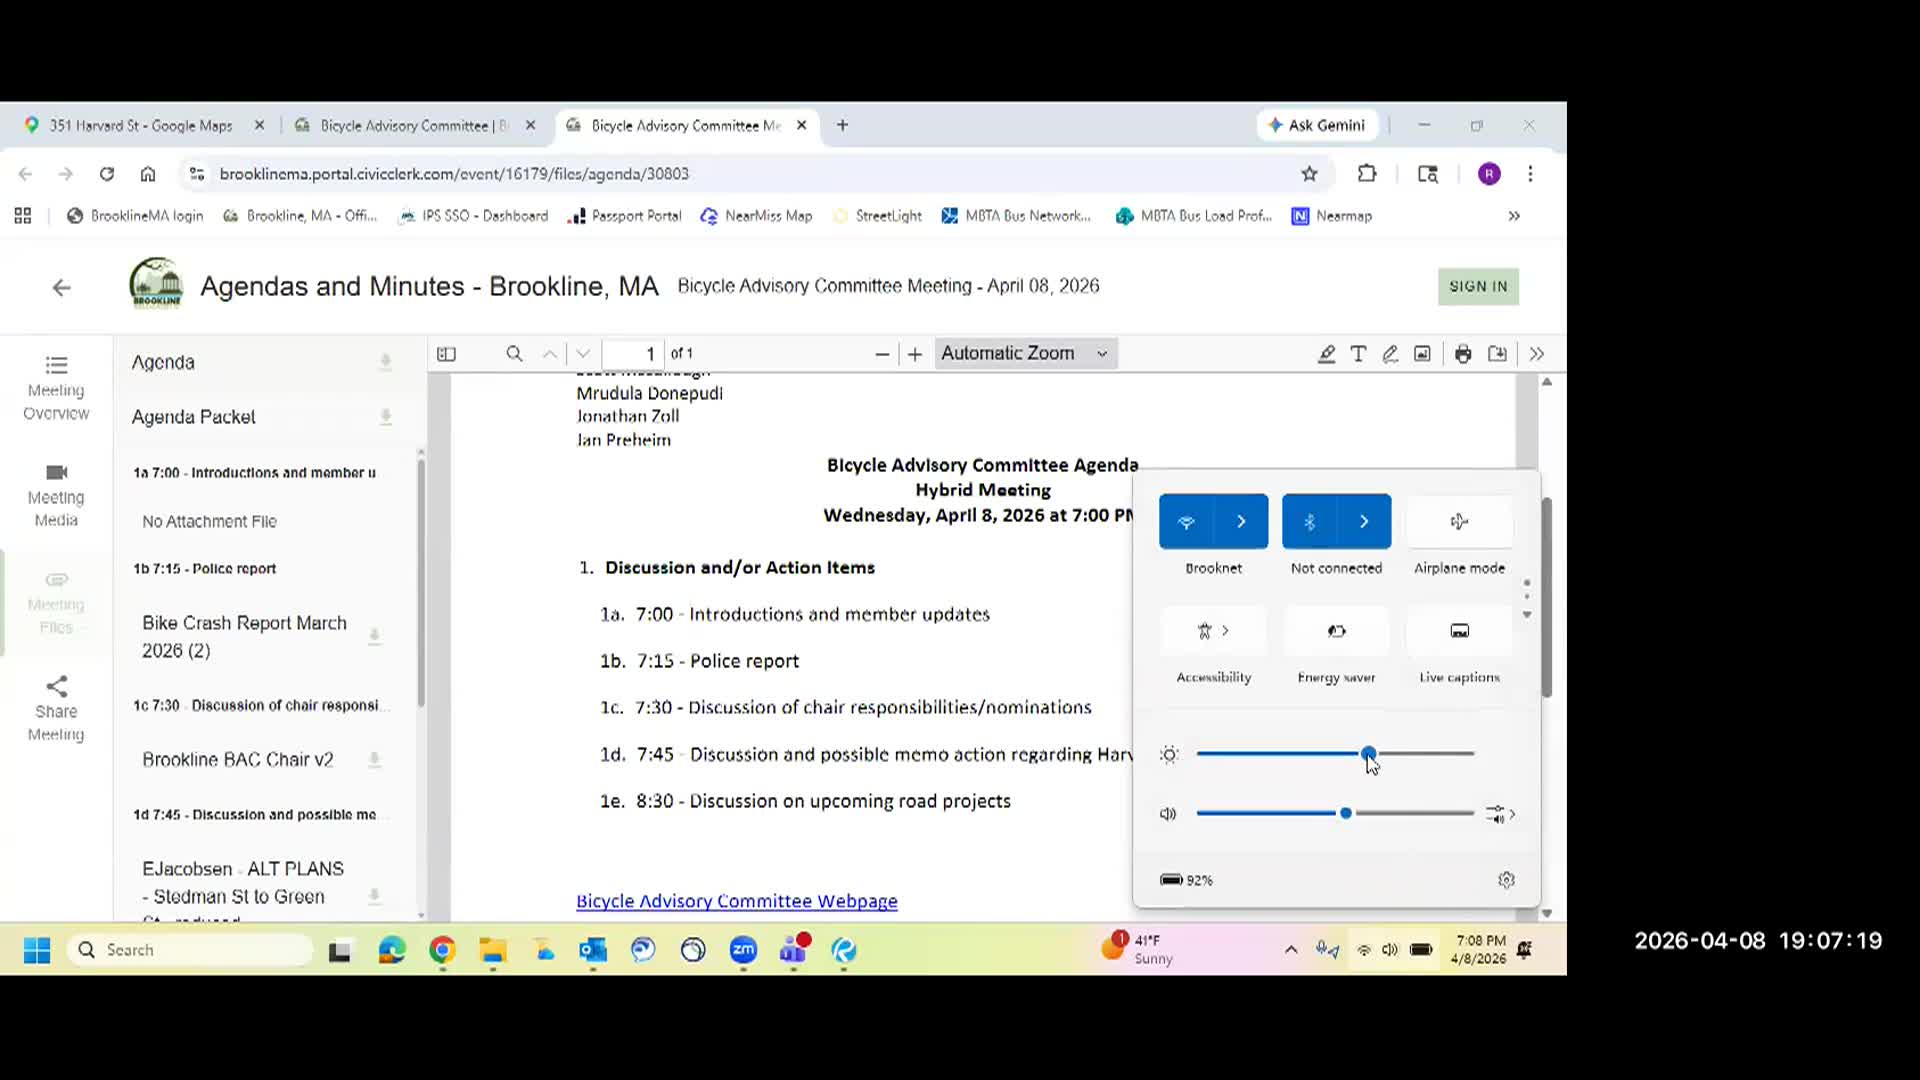This screenshot has width=1920, height=1080.
Task: Enable Airplane mode
Action: point(1459,522)
